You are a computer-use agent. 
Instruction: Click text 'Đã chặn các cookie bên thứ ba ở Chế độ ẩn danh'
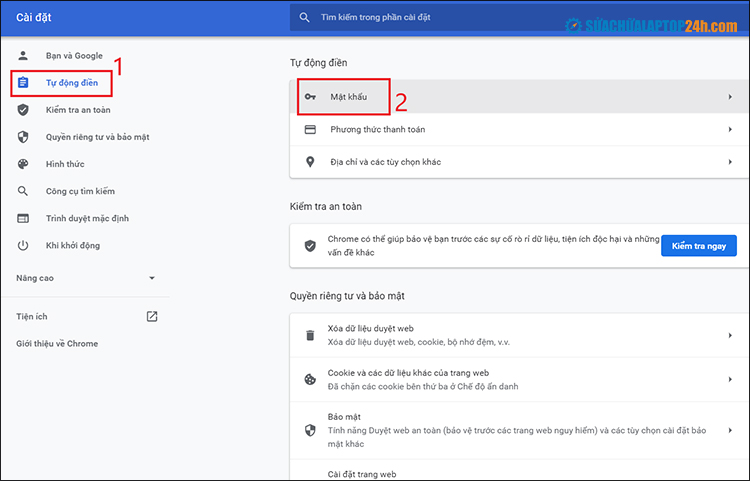(423, 386)
